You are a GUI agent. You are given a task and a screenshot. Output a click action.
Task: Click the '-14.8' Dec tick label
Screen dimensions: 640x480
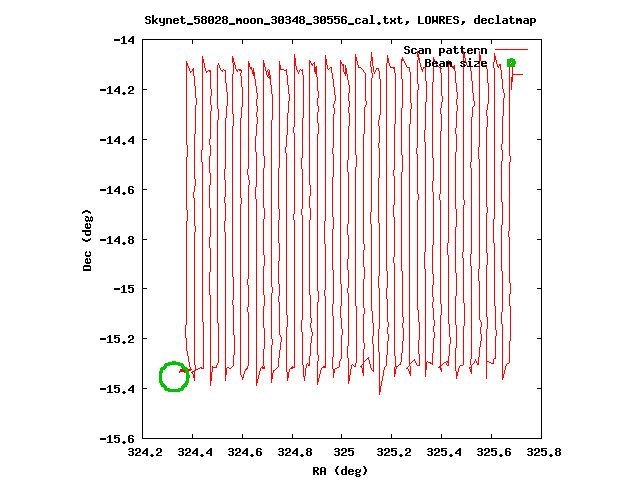point(117,240)
